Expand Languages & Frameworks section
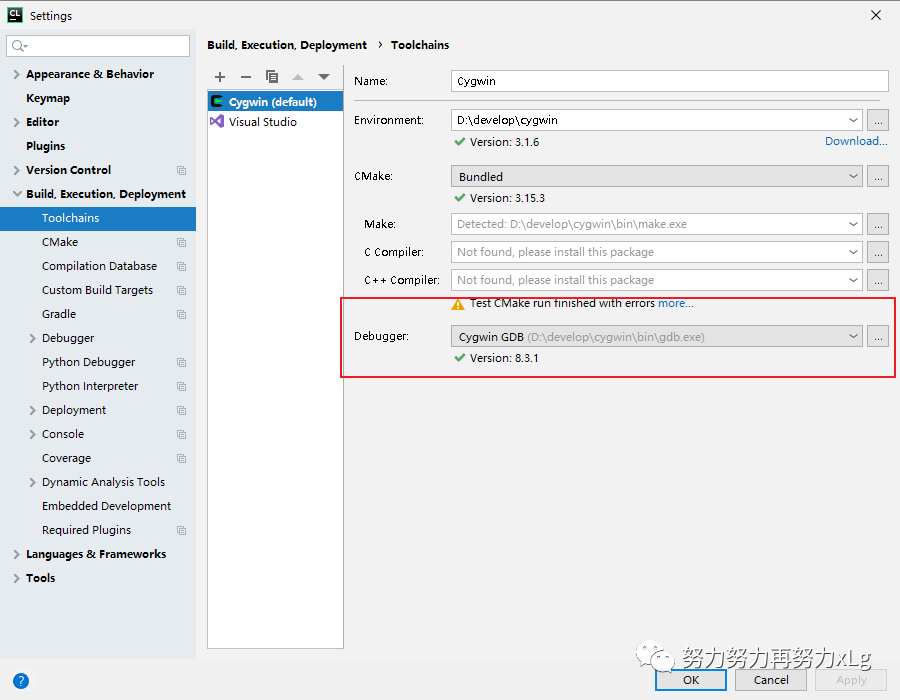900x700 pixels. (x=17, y=554)
